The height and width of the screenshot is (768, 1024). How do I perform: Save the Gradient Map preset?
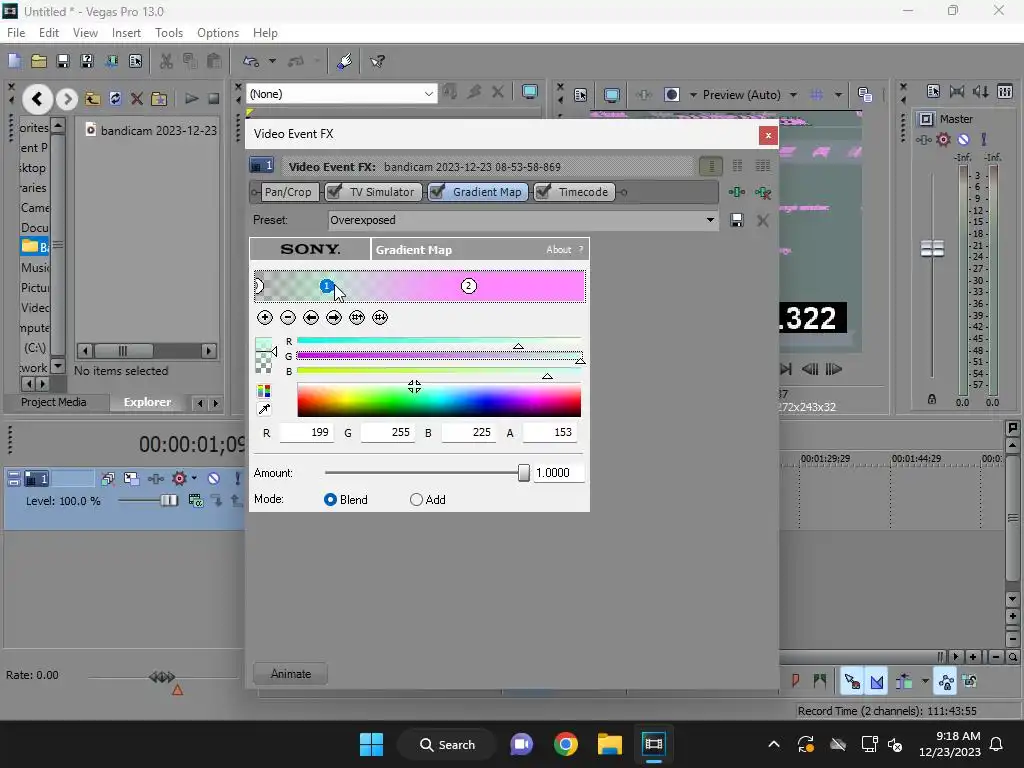(x=737, y=220)
